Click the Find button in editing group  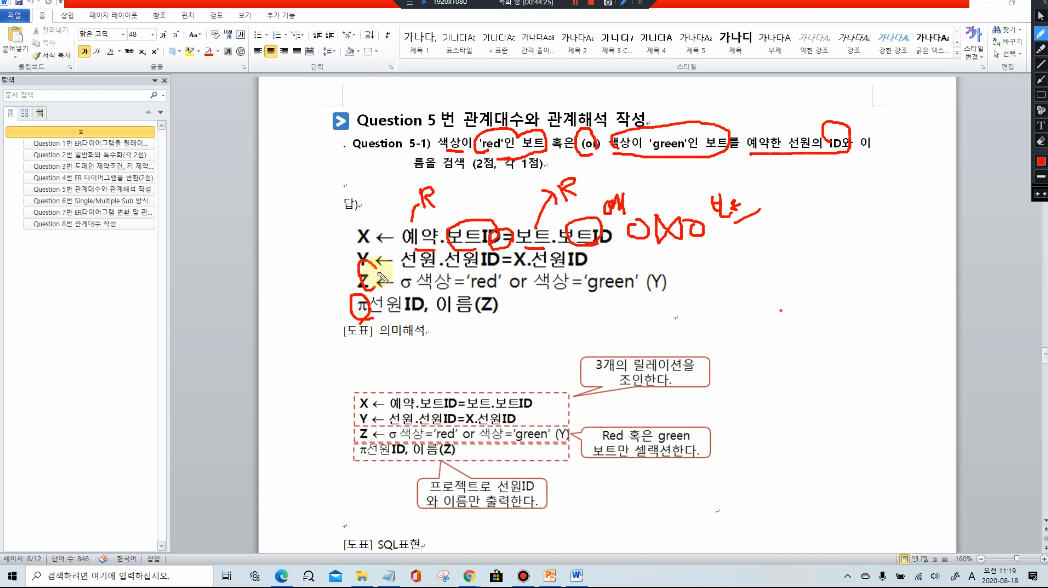click(1005, 30)
